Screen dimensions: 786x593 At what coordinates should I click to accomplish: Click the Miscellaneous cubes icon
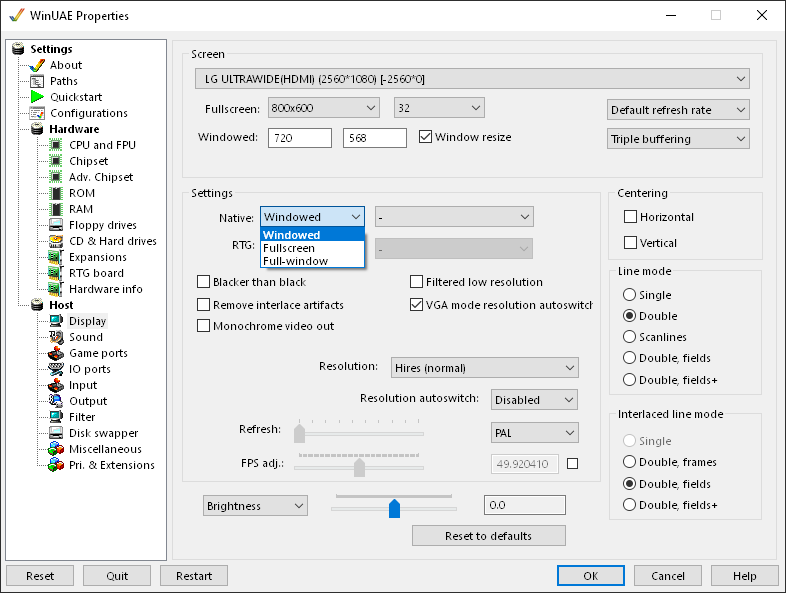pyautogui.click(x=56, y=449)
